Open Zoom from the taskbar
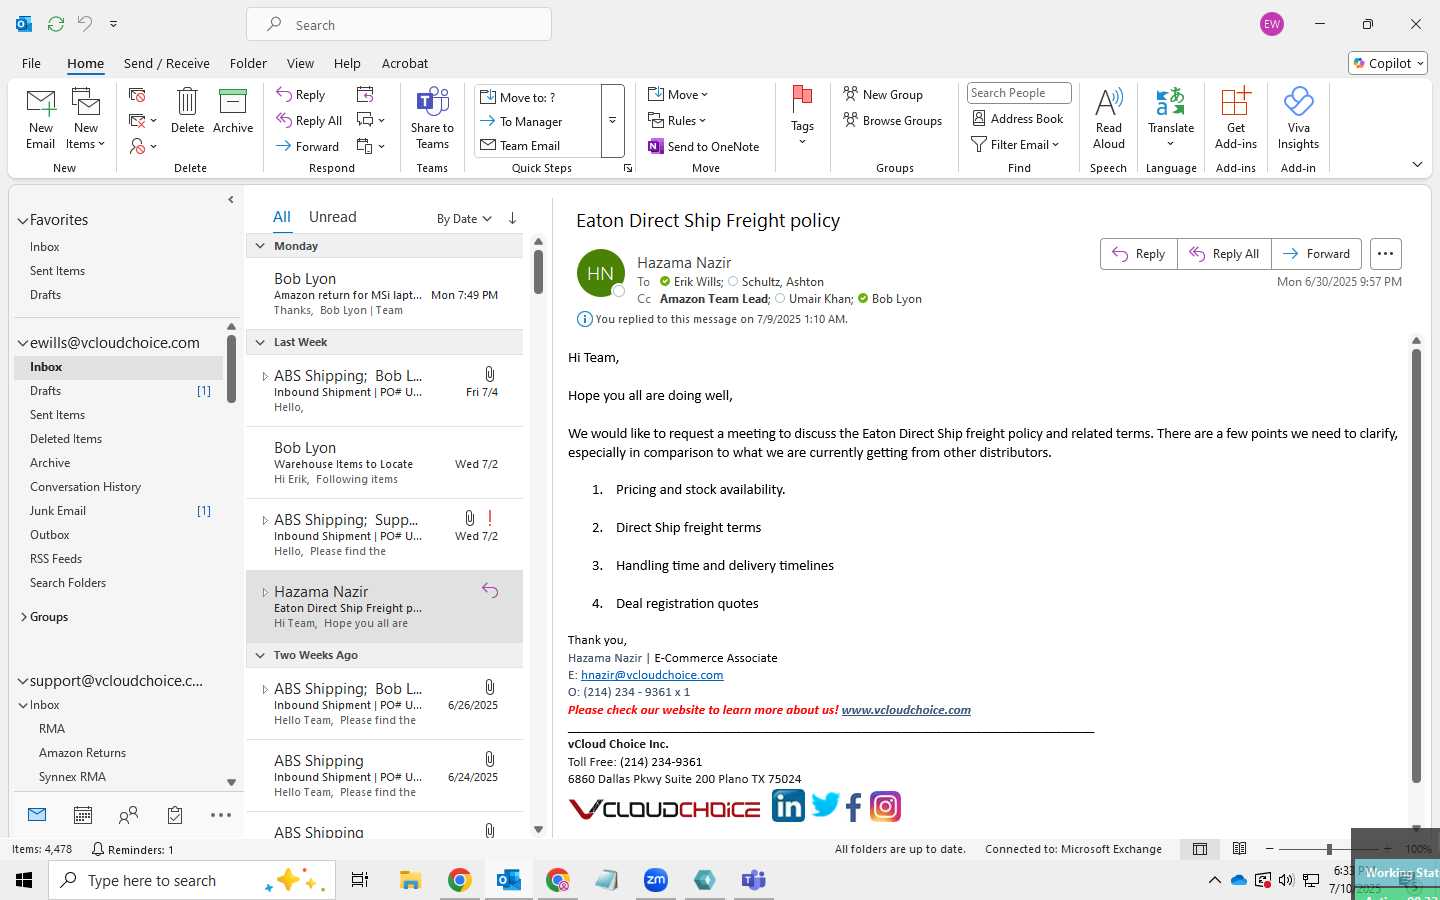Screen dimensions: 1440x900 (656, 880)
